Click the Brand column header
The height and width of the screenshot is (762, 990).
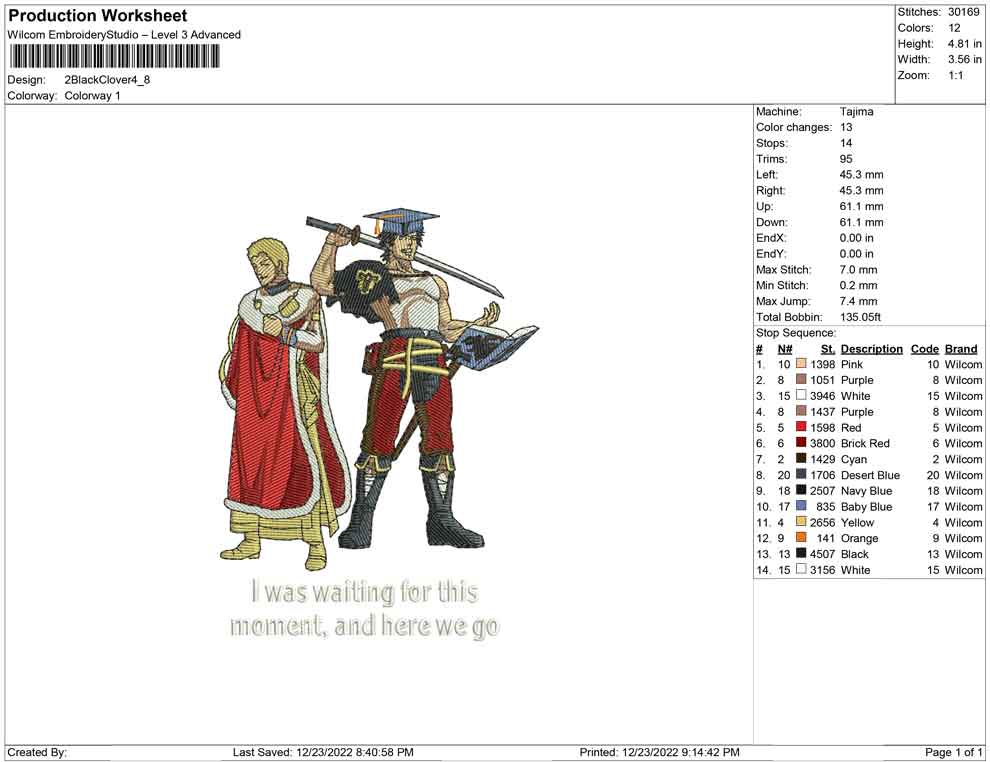(x=961, y=348)
